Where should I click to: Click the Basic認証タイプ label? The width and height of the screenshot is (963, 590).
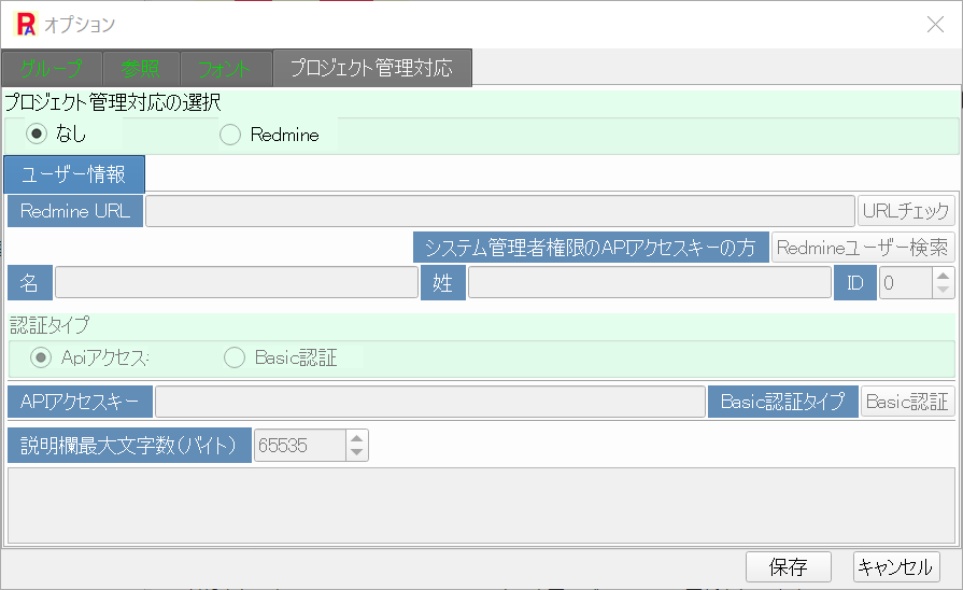pos(783,402)
